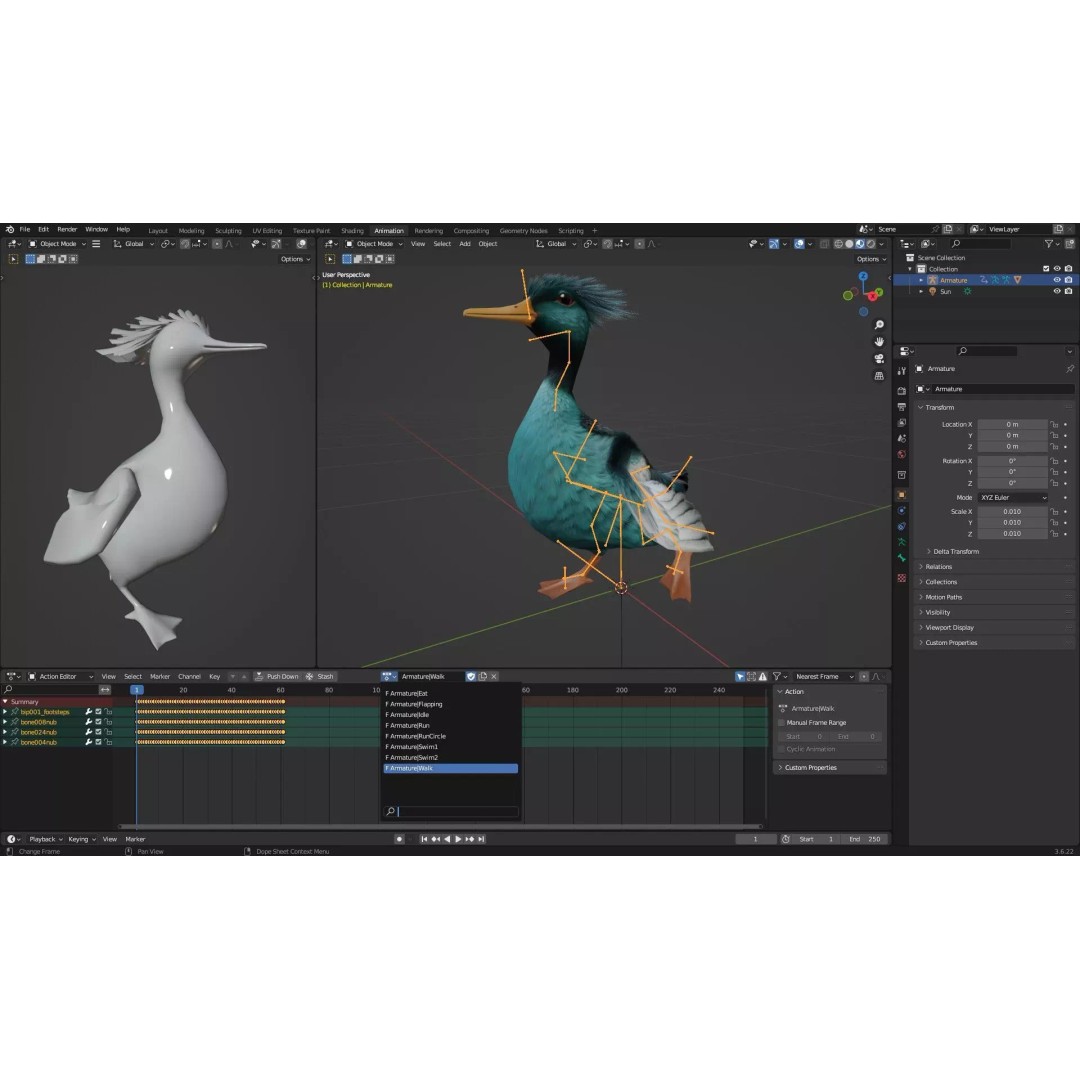Image resolution: width=1080 pixels, height=1080 pixels.
Task: Play the animation in reverse
Action: (447, 839)
